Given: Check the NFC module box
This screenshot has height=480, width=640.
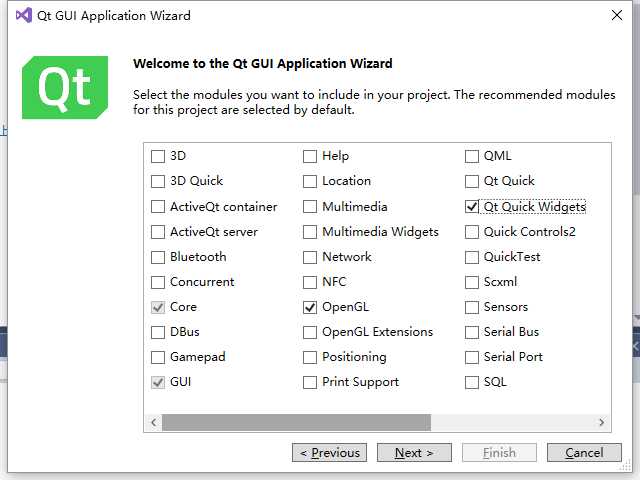Looking at the screenshot, I should 310,282.
